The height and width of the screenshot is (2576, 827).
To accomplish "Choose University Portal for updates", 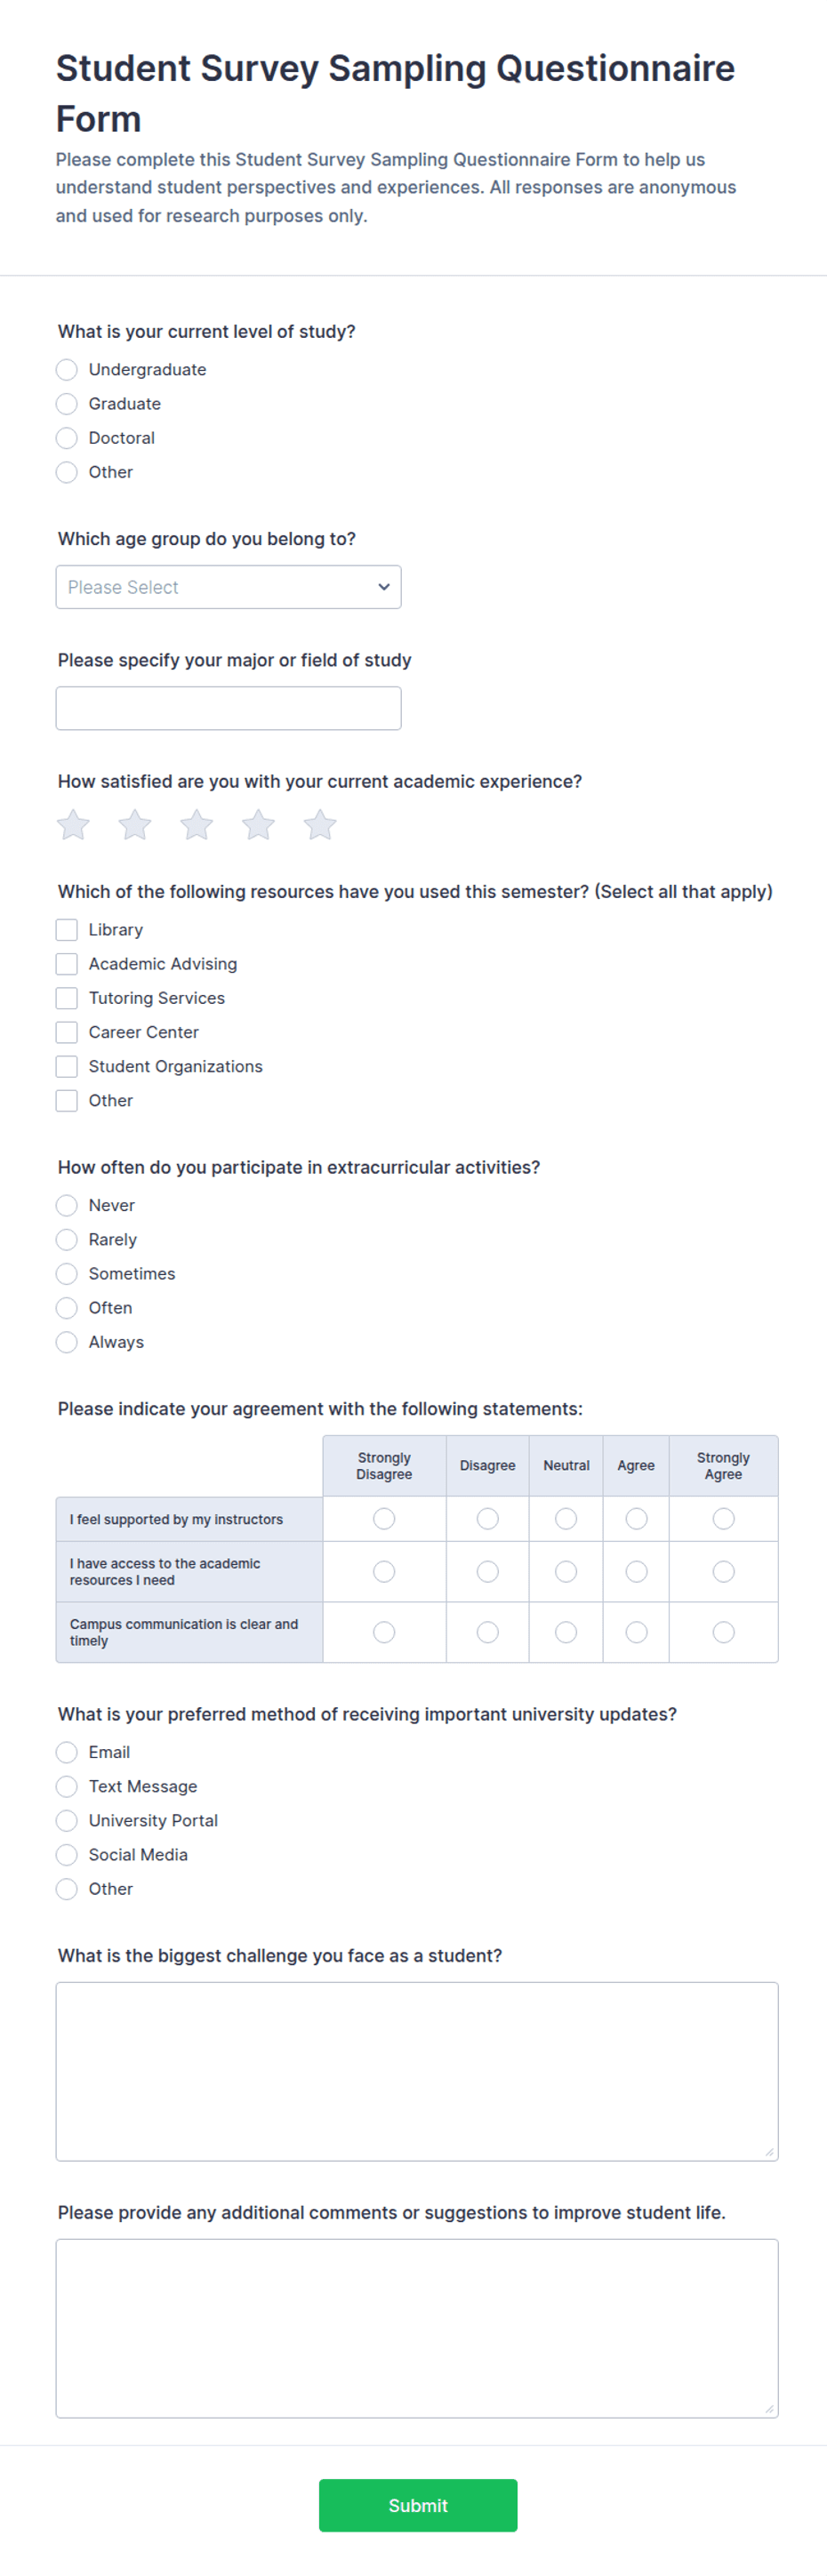I will tap(67, 1820).
